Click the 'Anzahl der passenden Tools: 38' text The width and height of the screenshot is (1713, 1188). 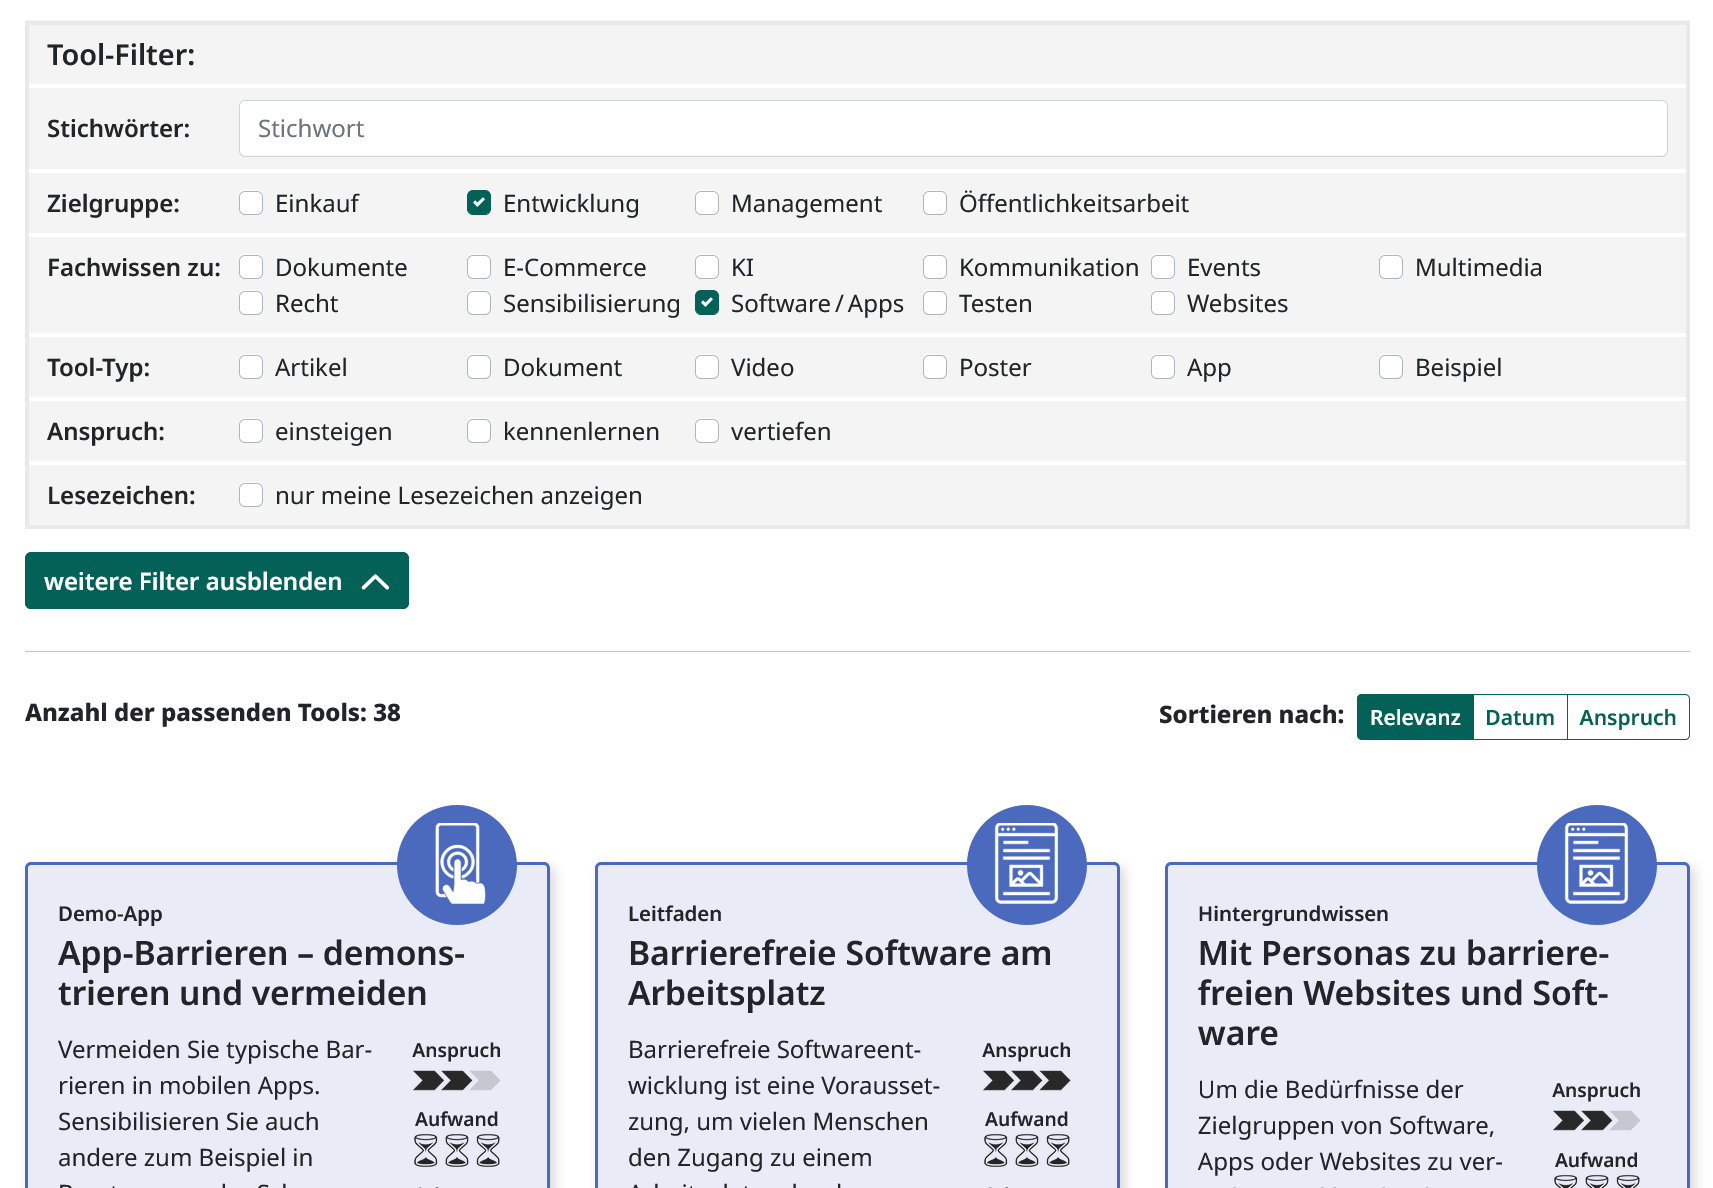[213, 713]
